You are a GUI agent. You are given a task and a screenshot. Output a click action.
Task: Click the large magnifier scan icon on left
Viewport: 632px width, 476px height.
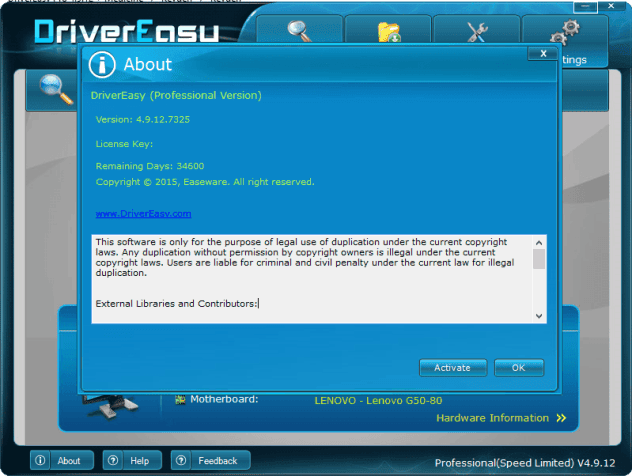(56, 89)
